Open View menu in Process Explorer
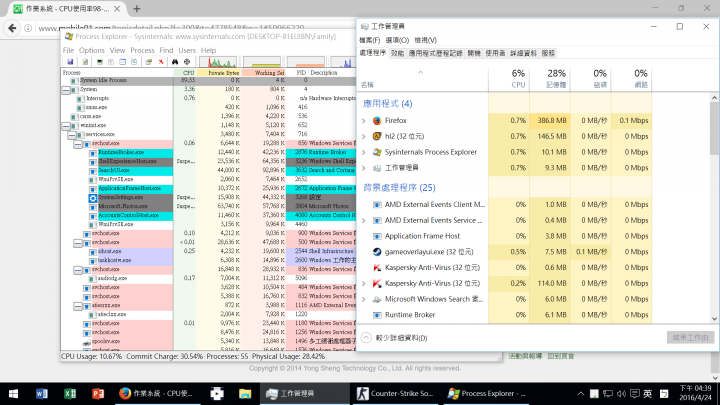The width and height of the screenshot is (720, 405). (x=117, y=50)
